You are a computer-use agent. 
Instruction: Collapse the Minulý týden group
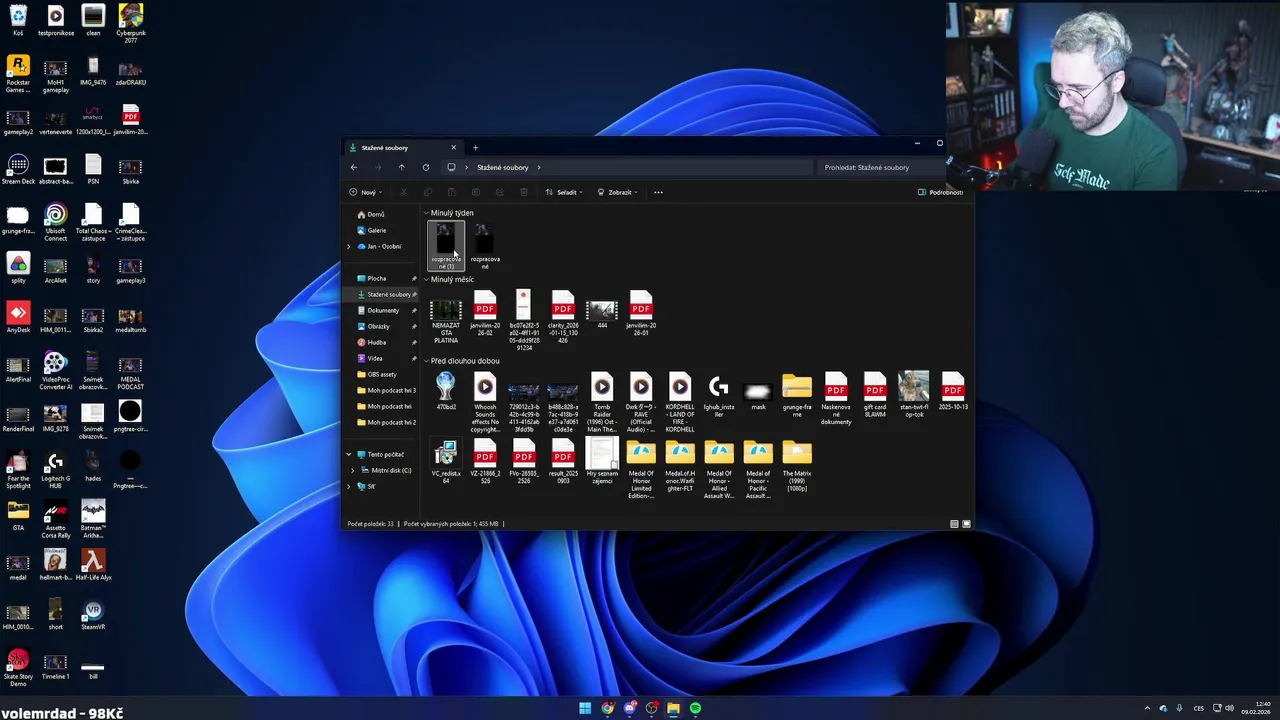(x=426, y=213)
